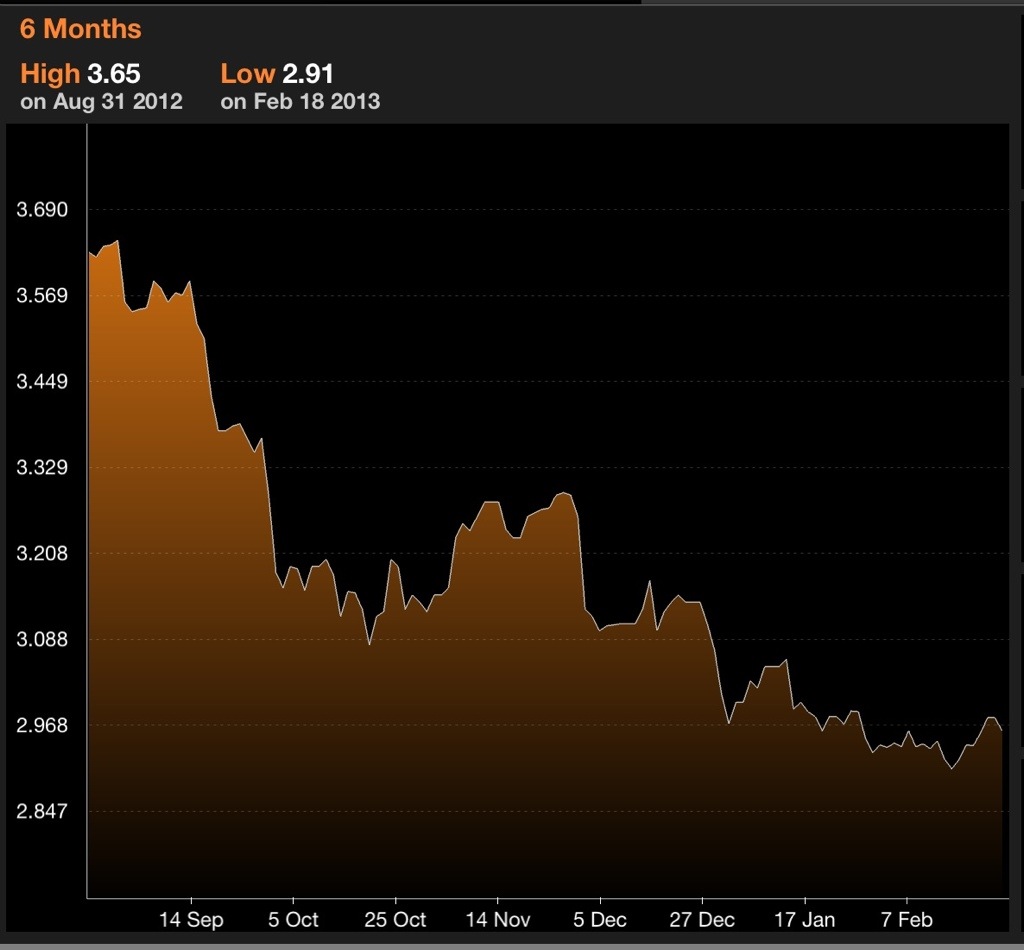
Task: Tap the 3.088 price level label
Action: point(42,639)
